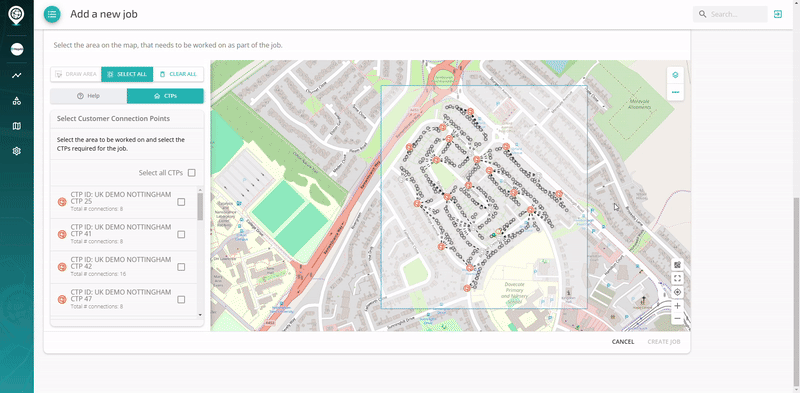Click the Clear All button

click(x=178, y=74)
